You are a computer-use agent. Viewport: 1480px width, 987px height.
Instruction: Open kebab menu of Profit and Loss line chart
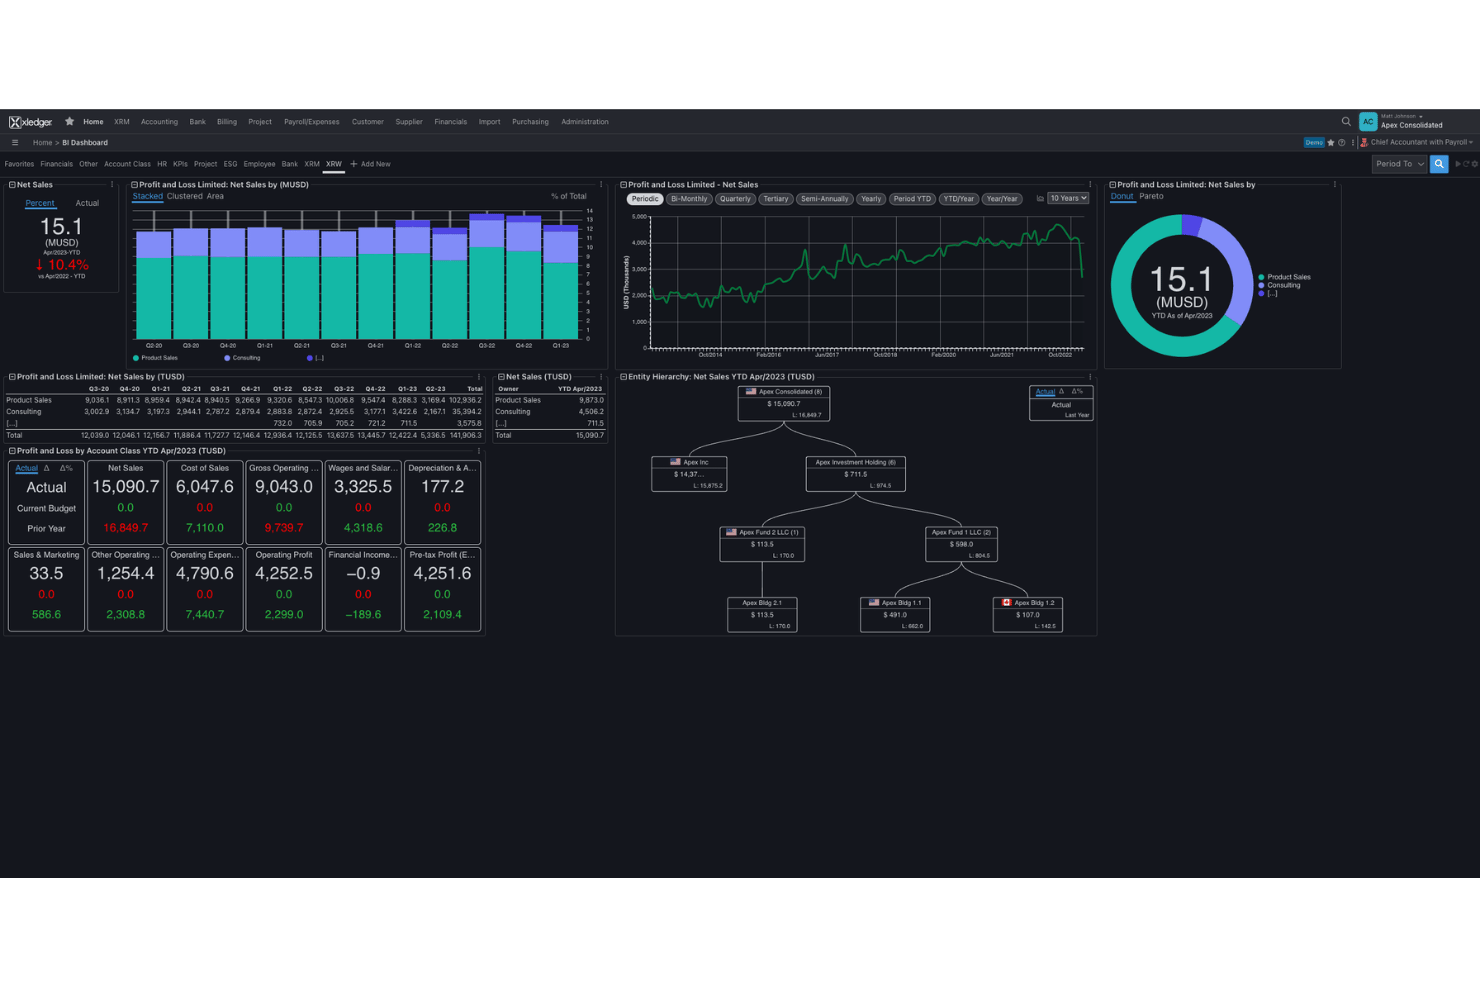[x=1090, y=185]
